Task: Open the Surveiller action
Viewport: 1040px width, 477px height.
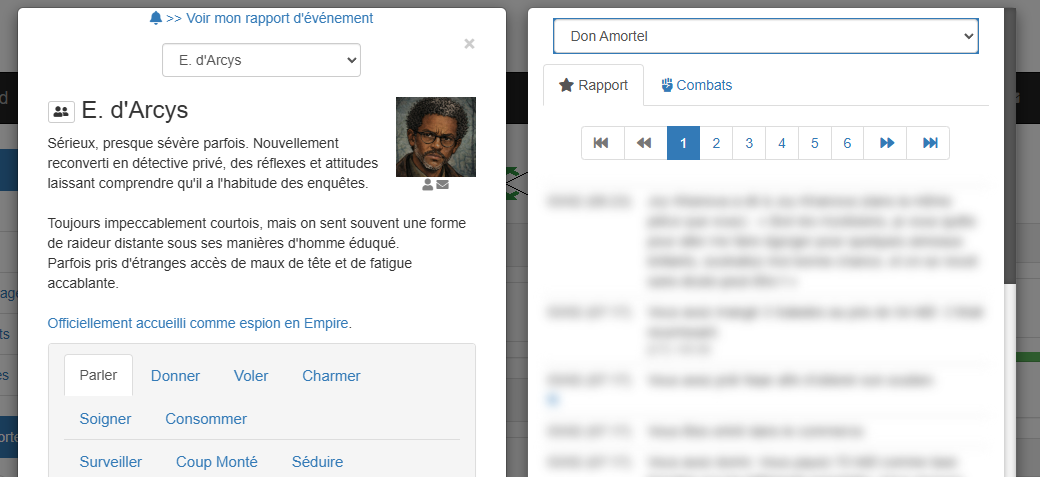Action: coord(110,462)
